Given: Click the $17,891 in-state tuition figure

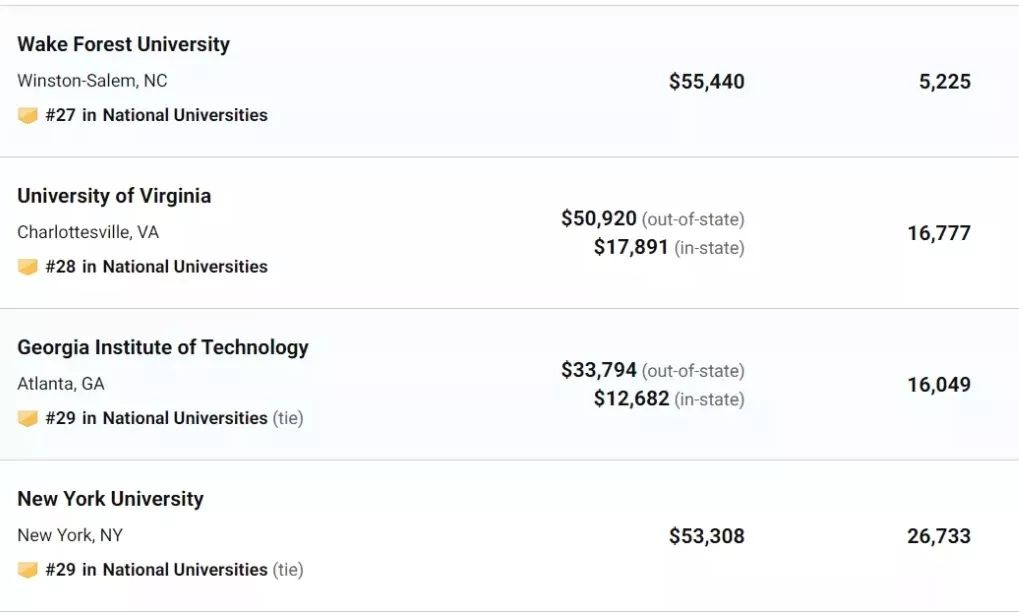Looking at the screenshot, I should 631,247.
